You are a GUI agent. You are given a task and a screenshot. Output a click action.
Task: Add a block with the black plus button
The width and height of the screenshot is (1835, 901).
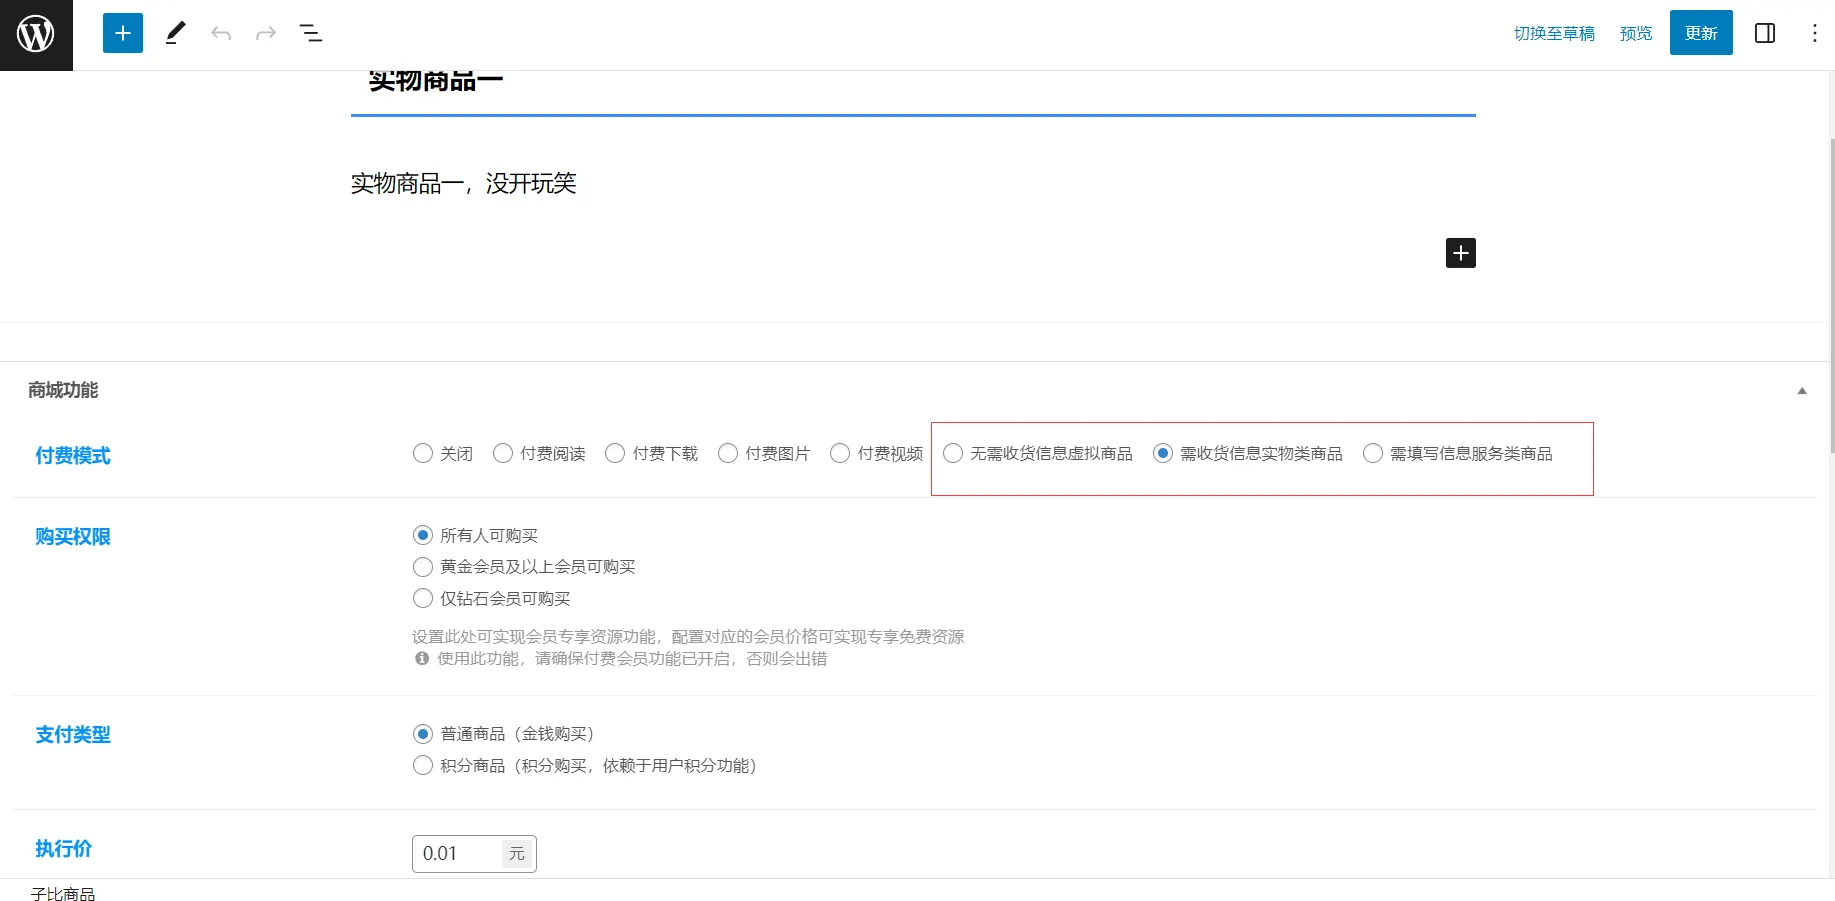1461,253
